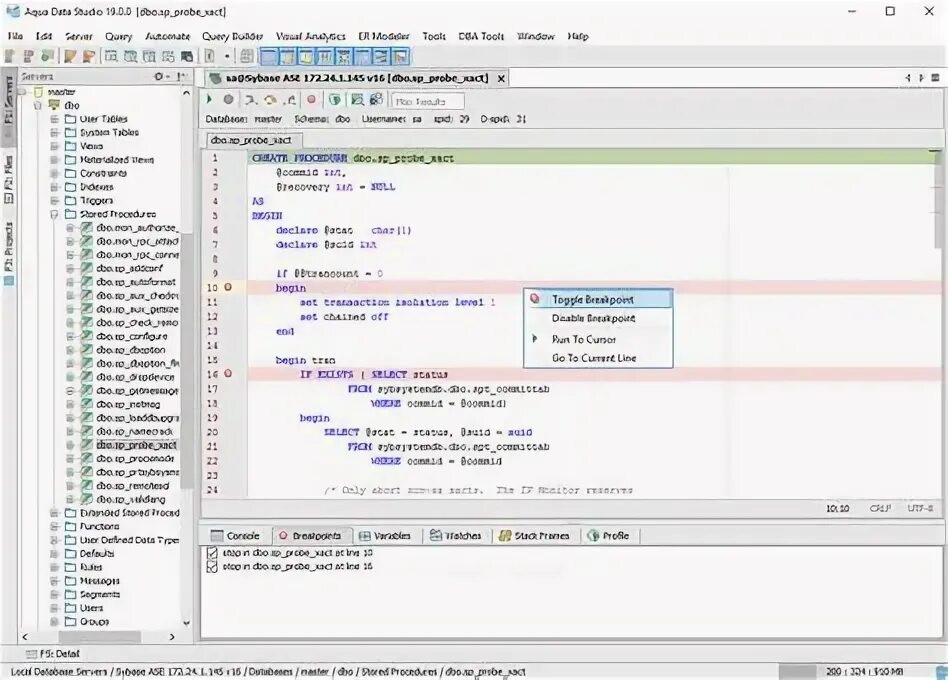948x680 pixels.
Task: Uncheck the breakpoint at line 10 checkbox
Action: click(x=212, y=552)
